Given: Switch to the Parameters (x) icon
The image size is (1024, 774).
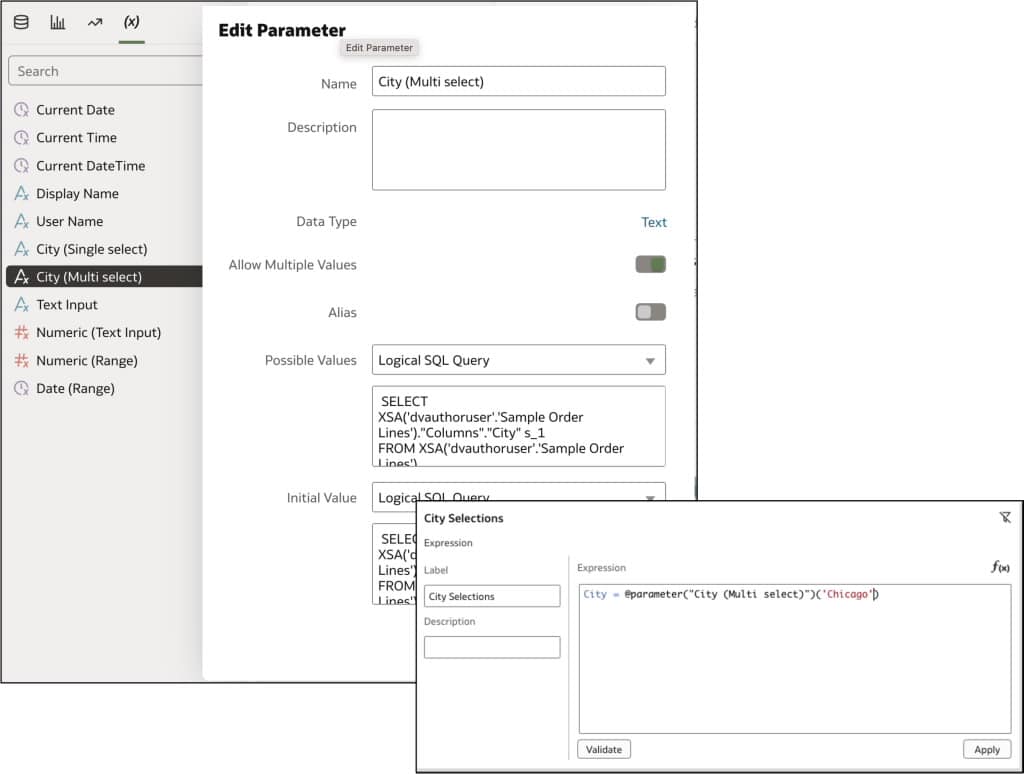Looking at the screenshot, I should coord(131,21).
